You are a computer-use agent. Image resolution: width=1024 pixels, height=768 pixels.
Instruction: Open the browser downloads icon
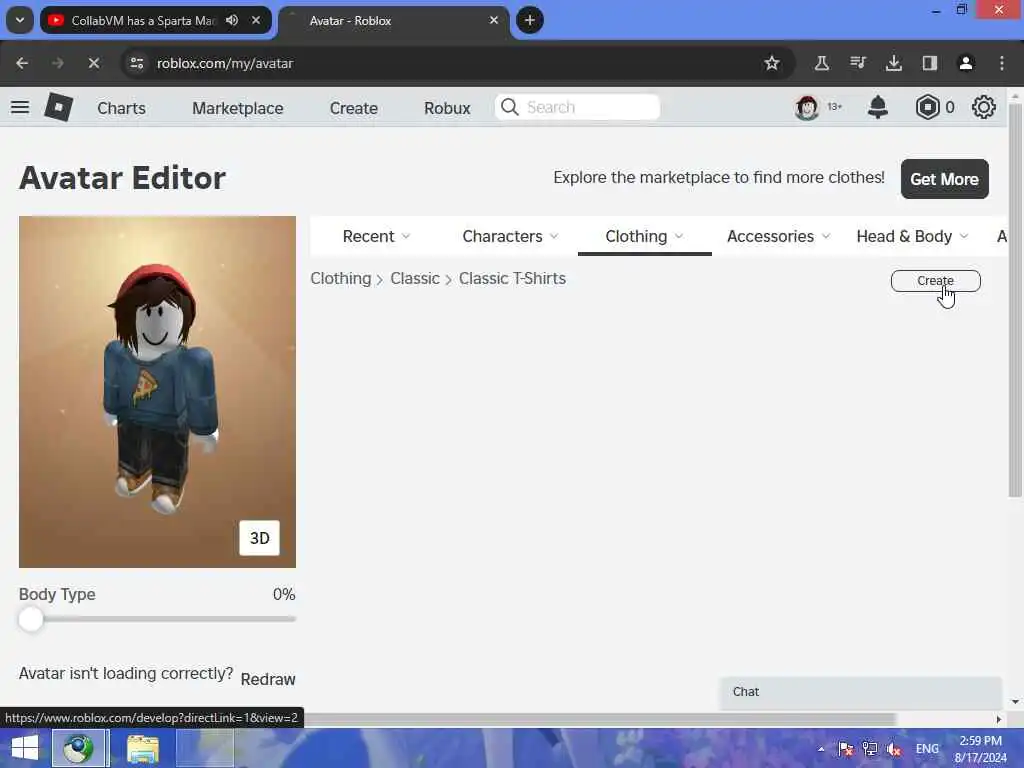coord(893,63)
